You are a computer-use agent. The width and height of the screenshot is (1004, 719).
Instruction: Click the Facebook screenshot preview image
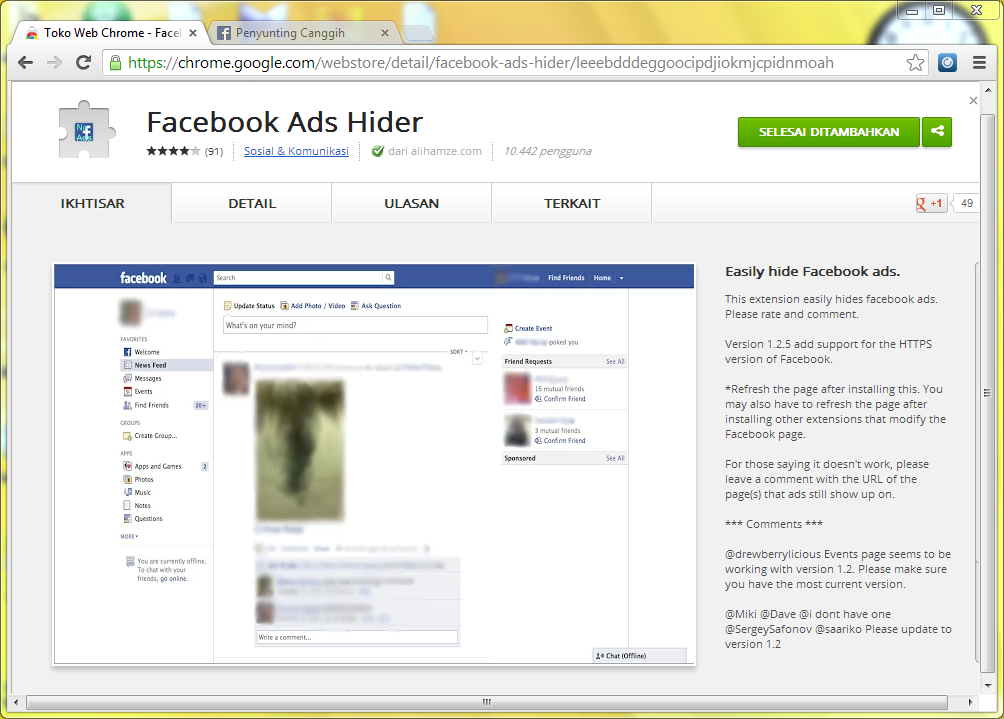[x=374, y=464]
